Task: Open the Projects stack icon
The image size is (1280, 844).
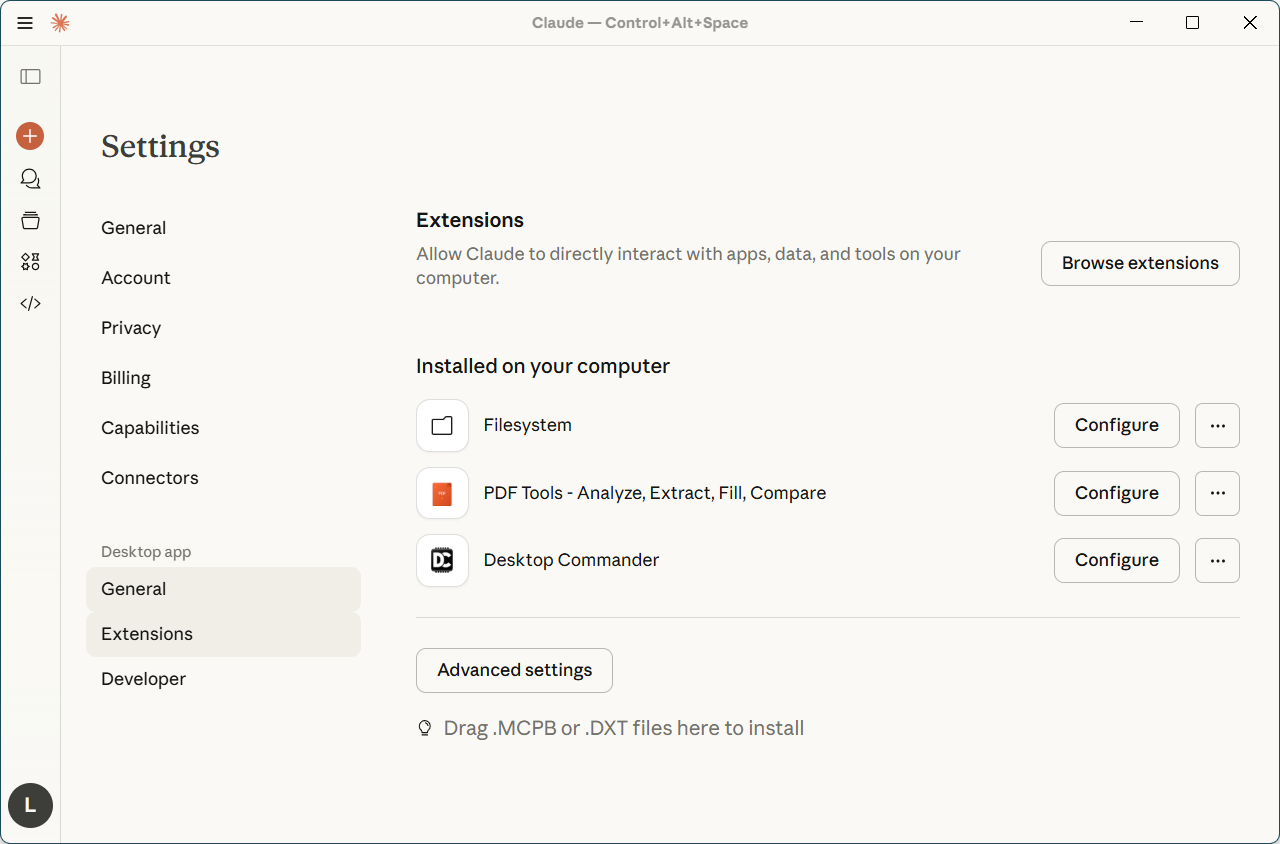Action: 30,220
